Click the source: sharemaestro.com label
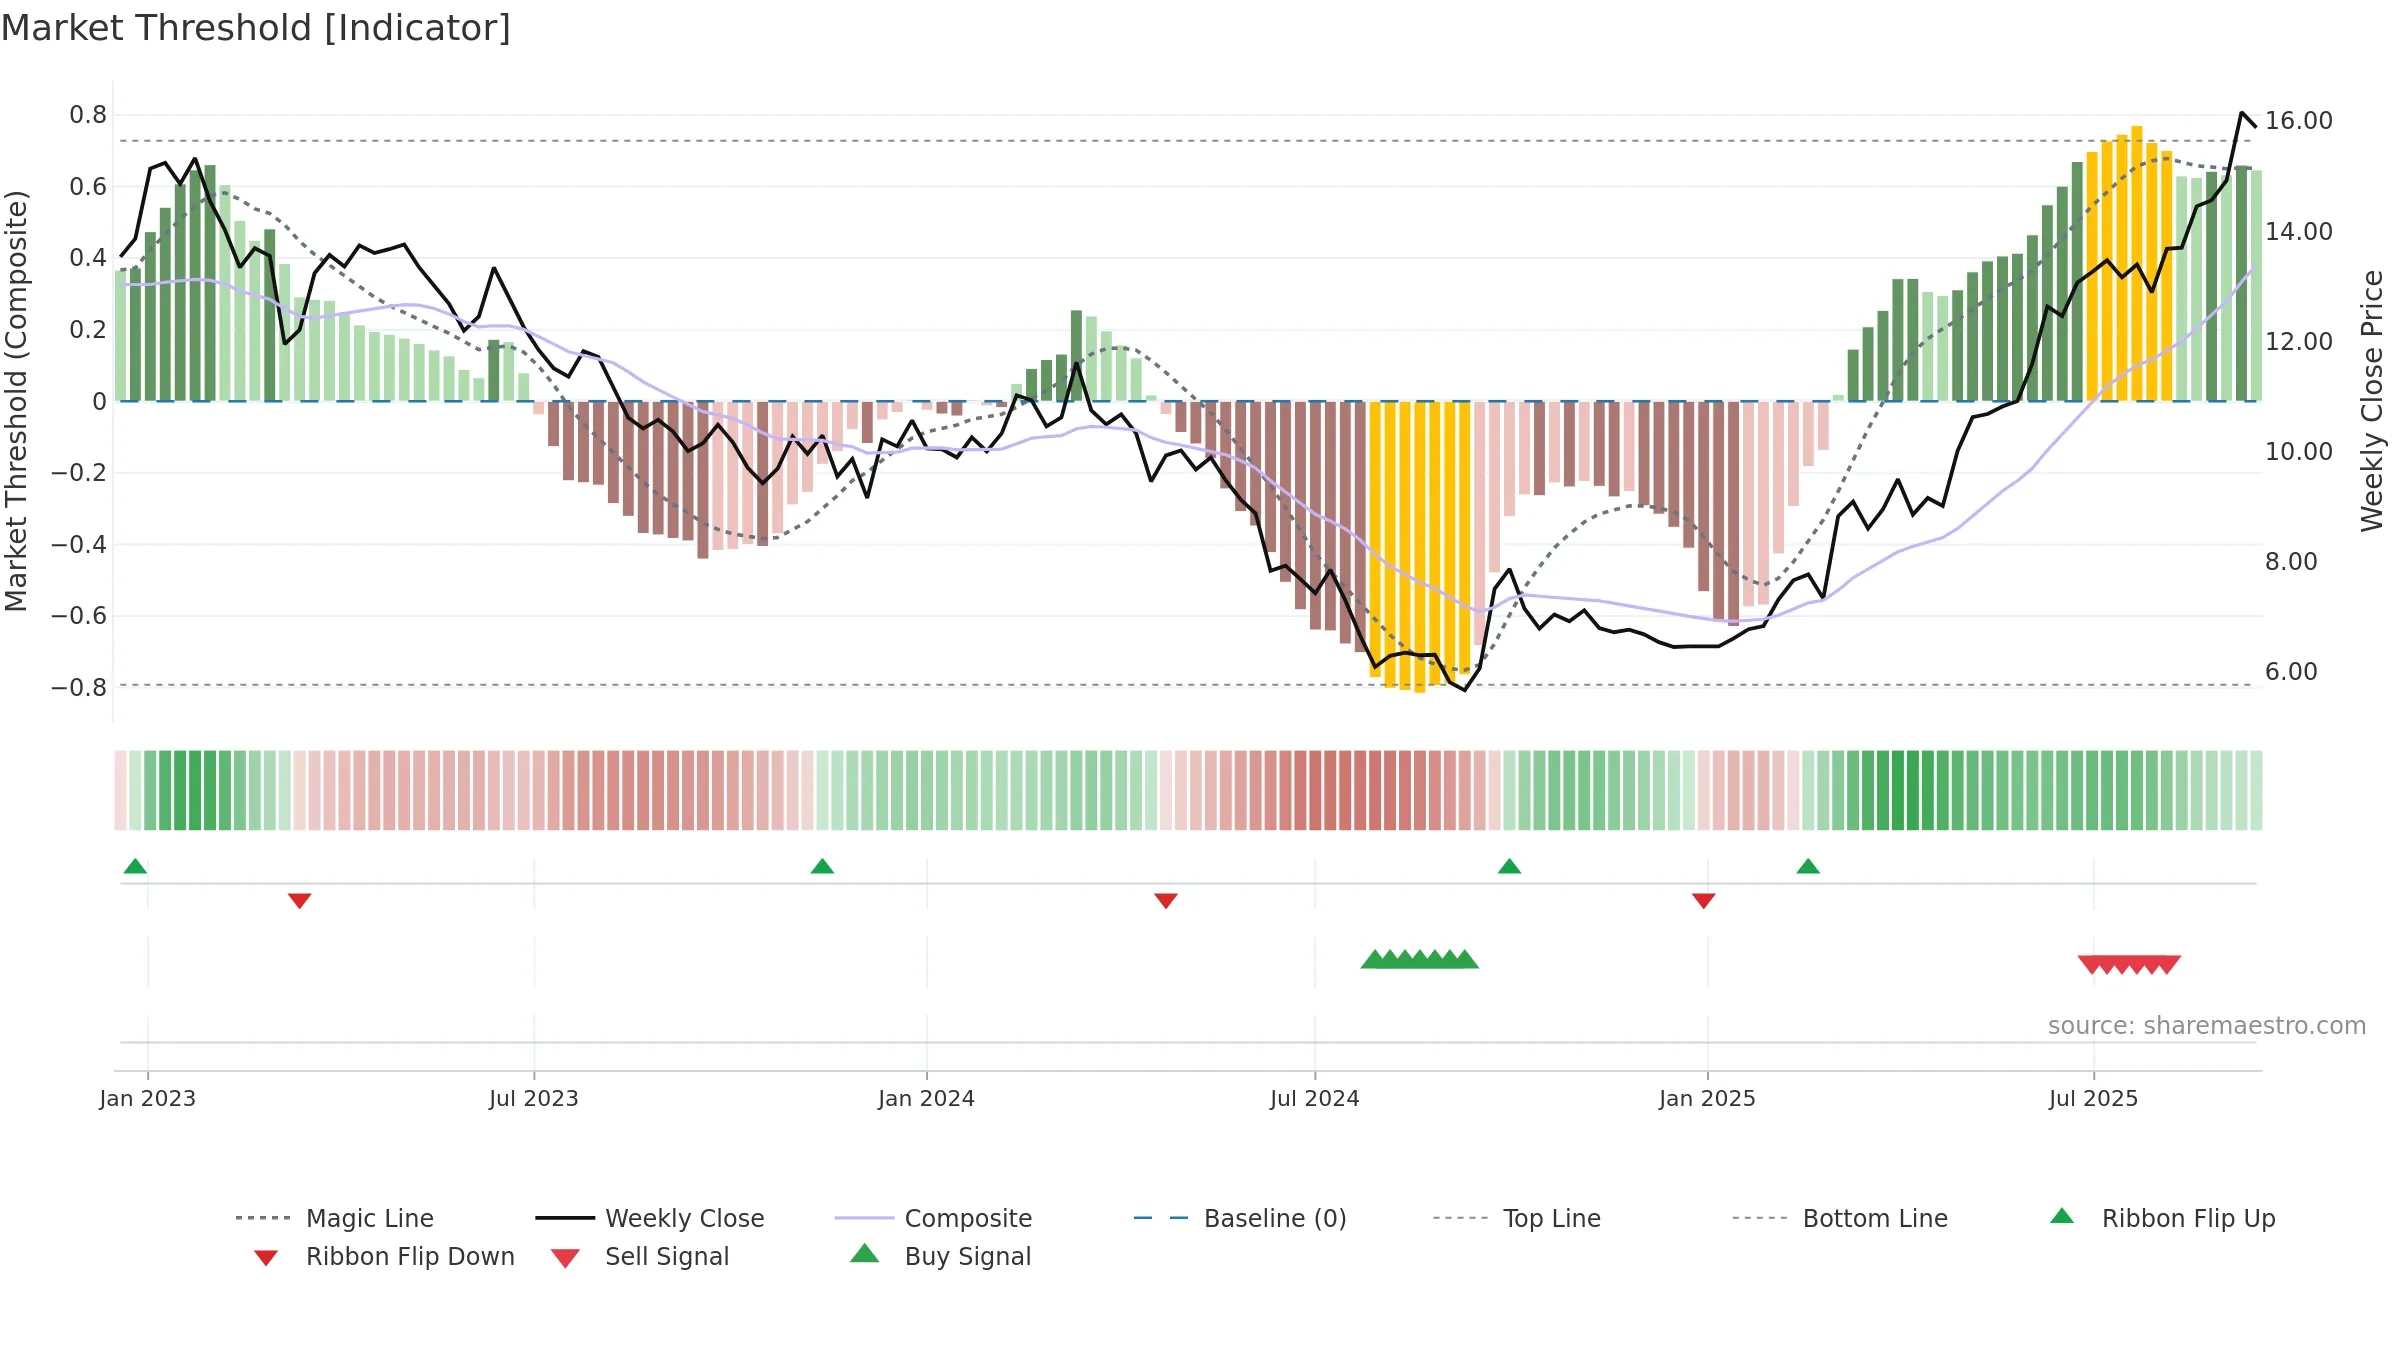The width and height of the screenshot is (2400, 1350). (x=2206, y=1026)
